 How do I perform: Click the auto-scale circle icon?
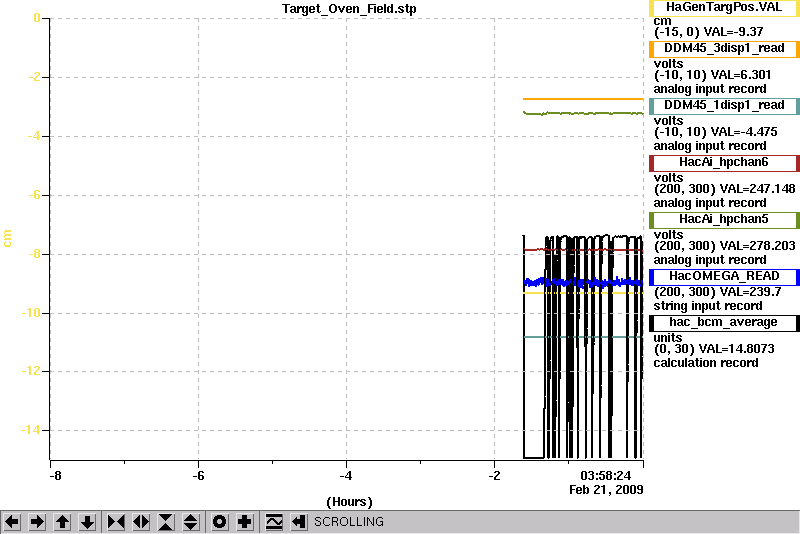(x=220, y=522)
